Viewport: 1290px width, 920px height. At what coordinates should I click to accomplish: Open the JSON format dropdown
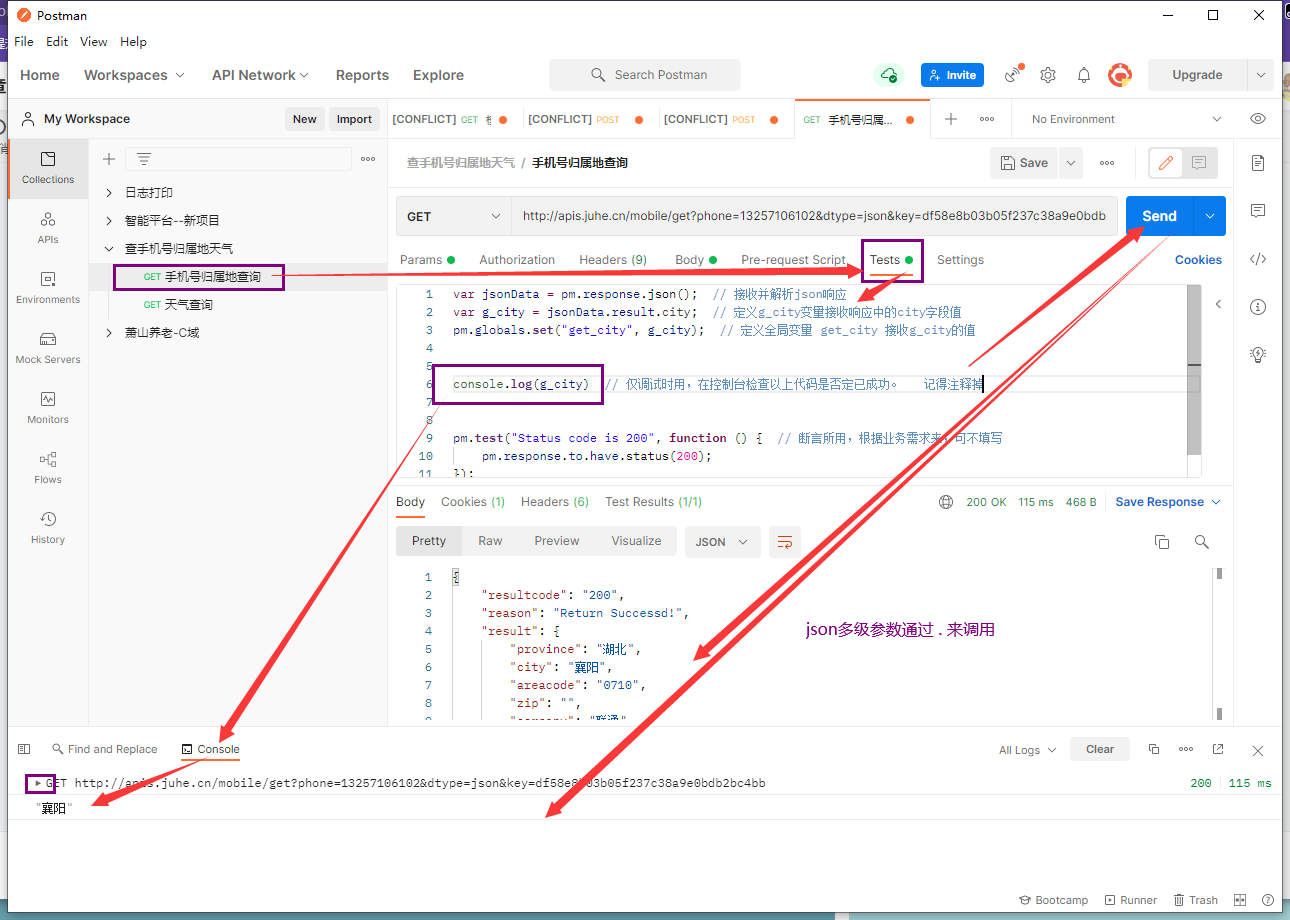[x=722, y=541]
